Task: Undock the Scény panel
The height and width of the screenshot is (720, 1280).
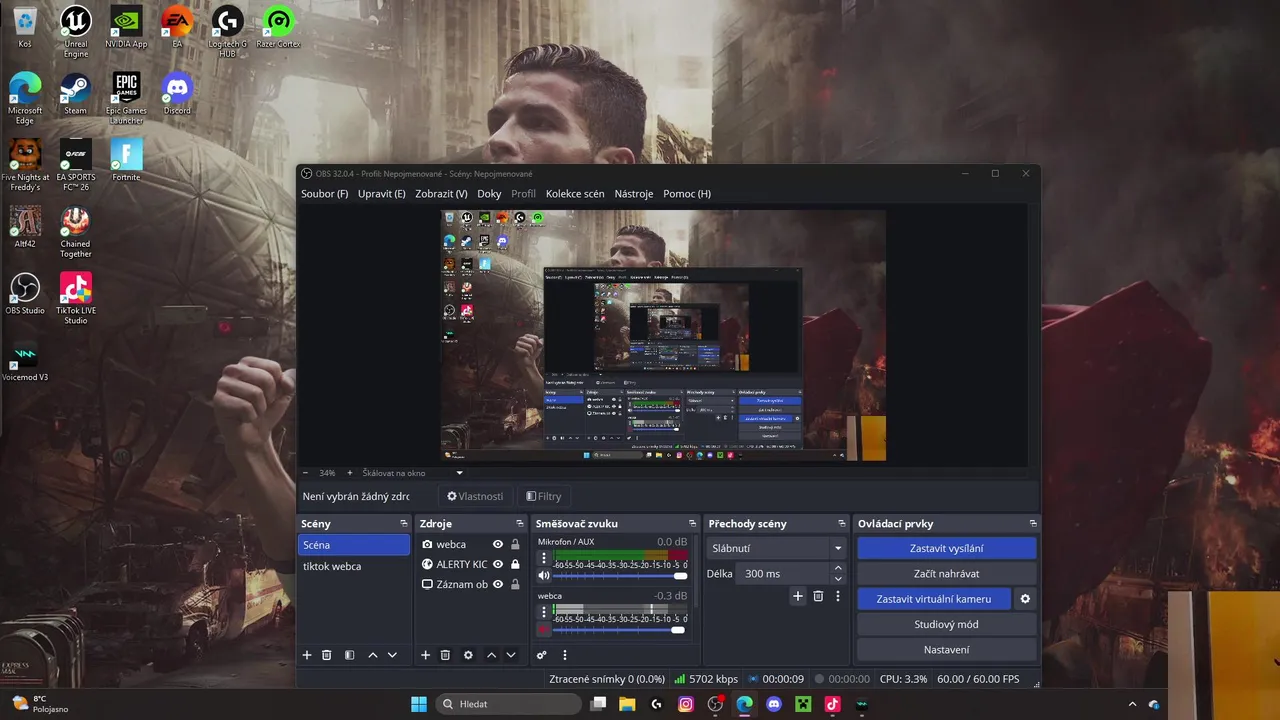Action: [404, 524]
